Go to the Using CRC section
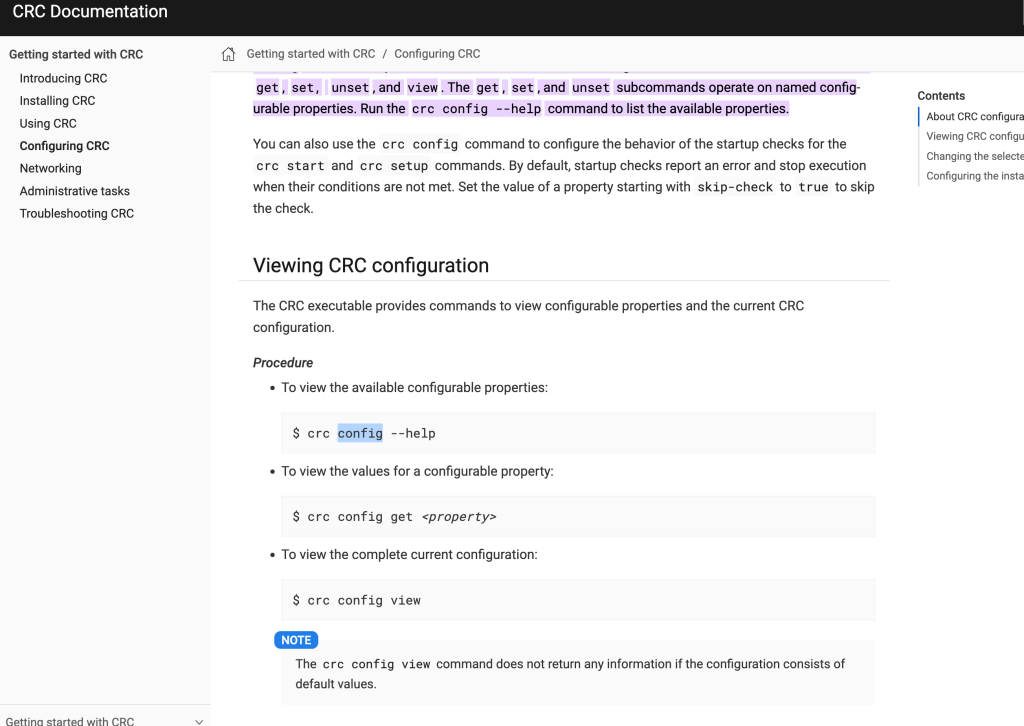The width and height of the screenshot is (1024, 726). 48,123
